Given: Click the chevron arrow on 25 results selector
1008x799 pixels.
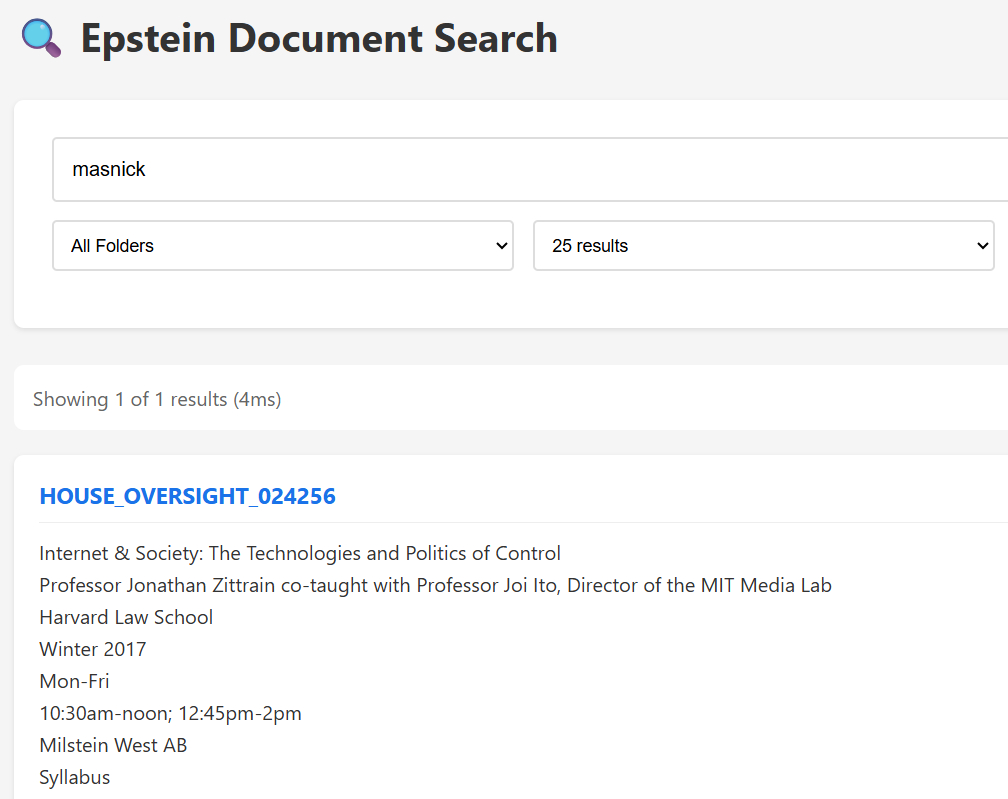Looking at the screenshot, I should click(981, 246).
